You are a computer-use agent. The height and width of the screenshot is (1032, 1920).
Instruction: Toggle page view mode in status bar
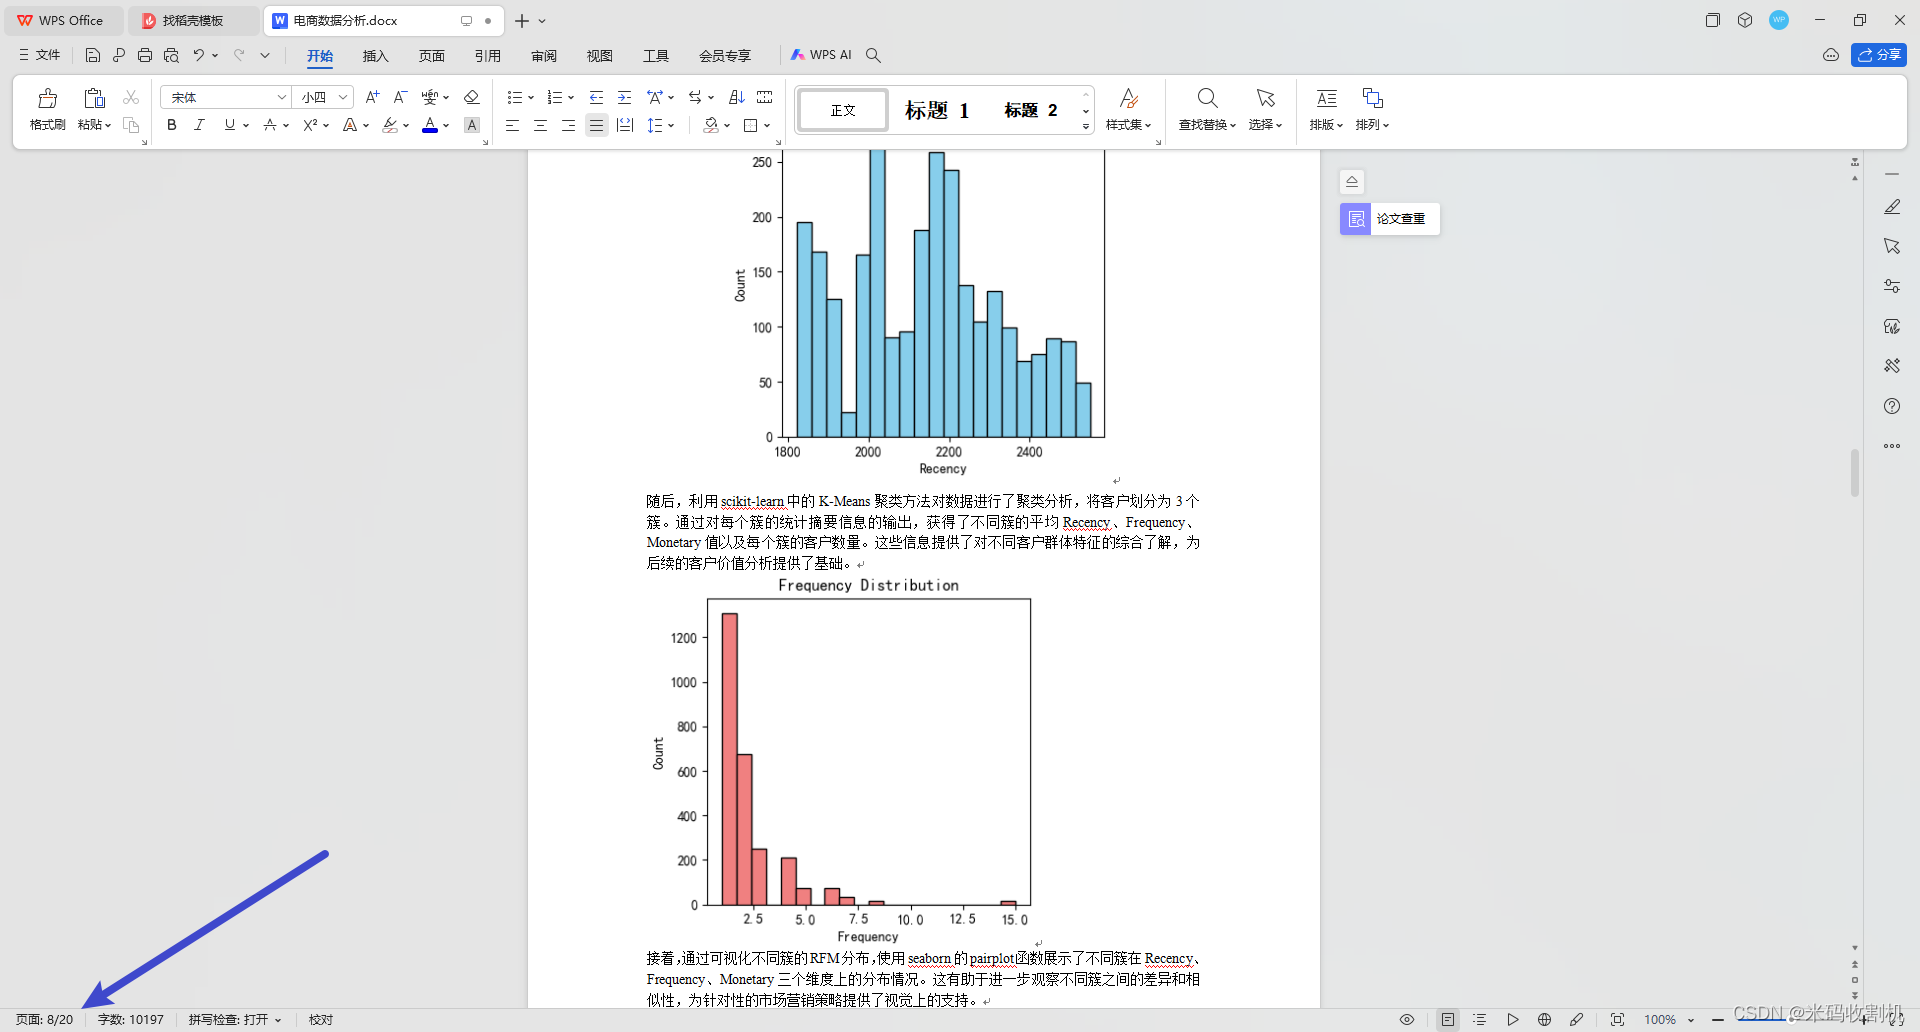pos(1448,1020)
